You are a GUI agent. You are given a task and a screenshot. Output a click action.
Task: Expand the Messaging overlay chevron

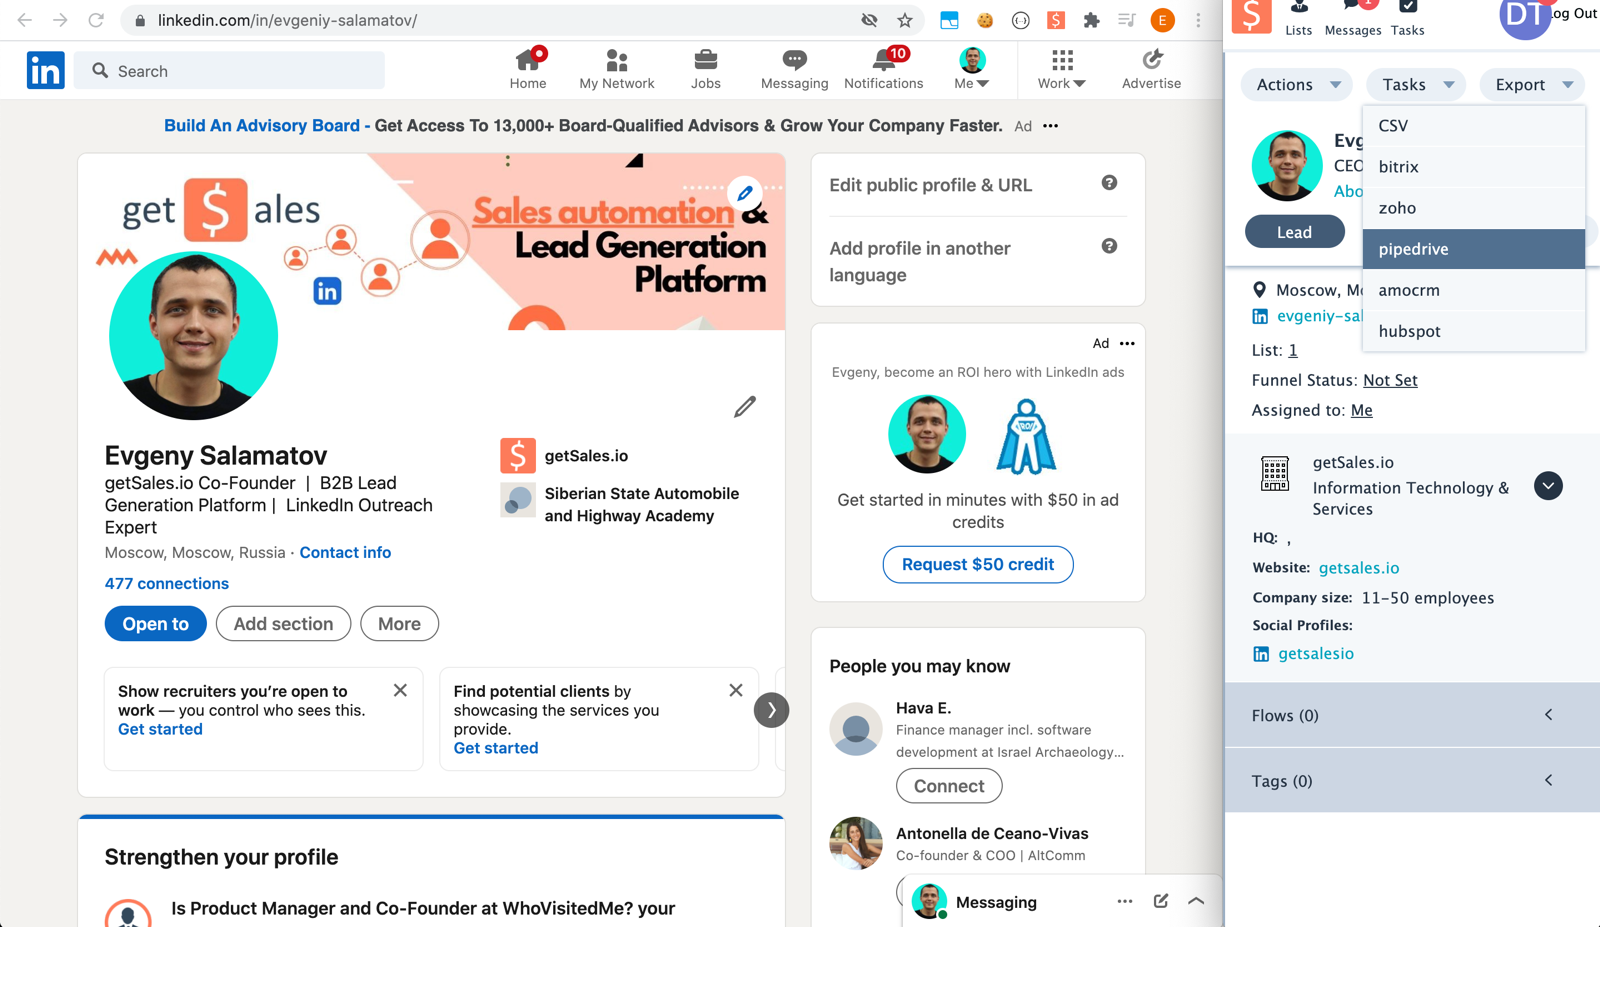pyautogui.click(x=1196, y=901)
